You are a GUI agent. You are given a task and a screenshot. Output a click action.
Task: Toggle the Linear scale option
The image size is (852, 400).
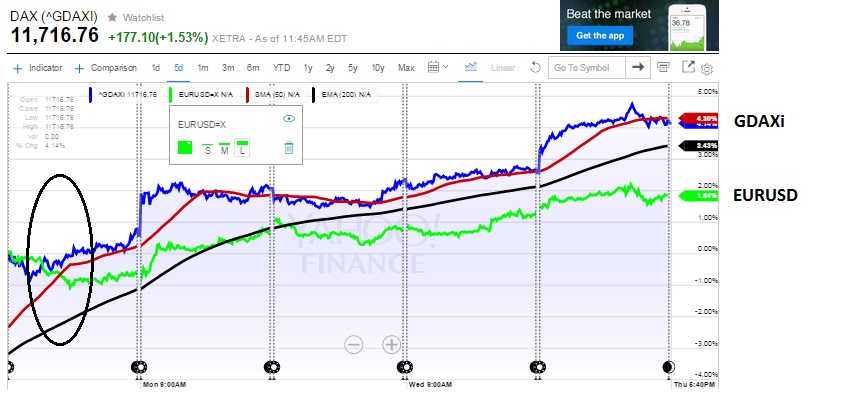pos(503,68)
